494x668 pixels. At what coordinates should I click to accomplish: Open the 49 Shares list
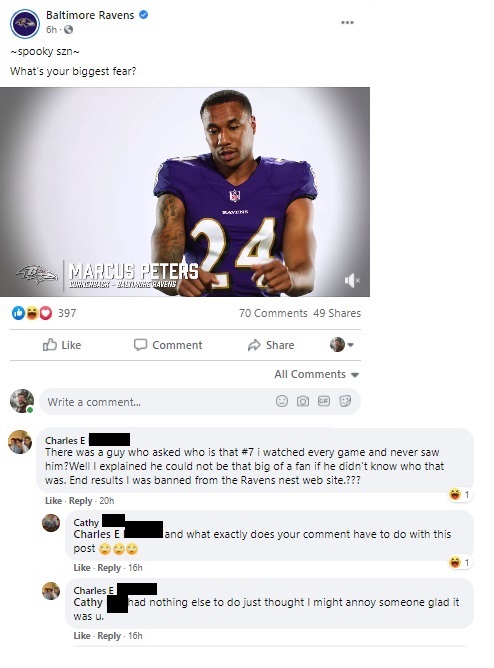point(337,313)
